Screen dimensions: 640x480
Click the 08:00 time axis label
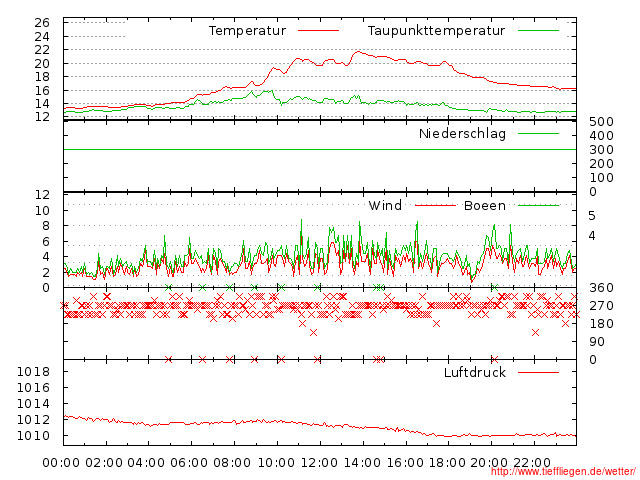(232, 463)
